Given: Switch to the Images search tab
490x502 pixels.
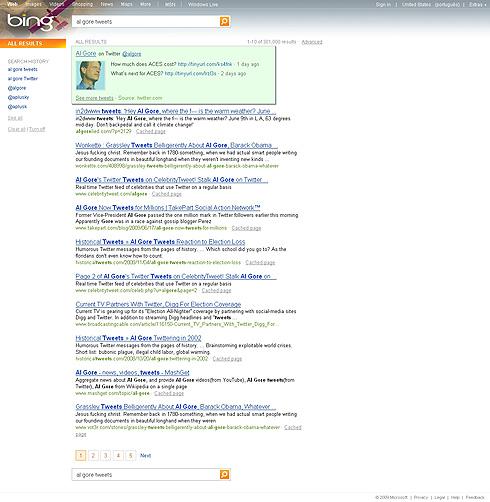Looking at the screenshot, I should 34,4.
